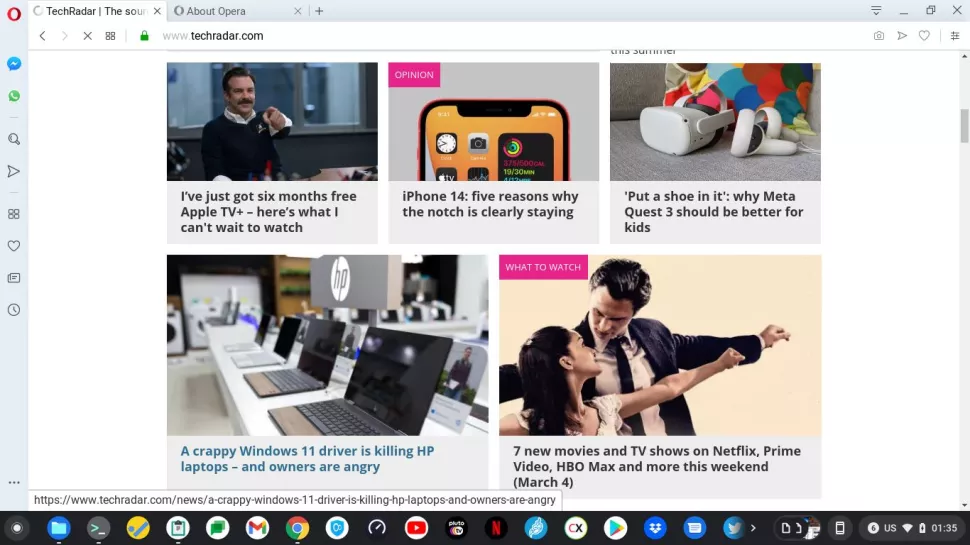The width and height of the screenshot is (970, 545).
Task: Open the phone hub icon on shelf
Action: click(x=839, y=528)
